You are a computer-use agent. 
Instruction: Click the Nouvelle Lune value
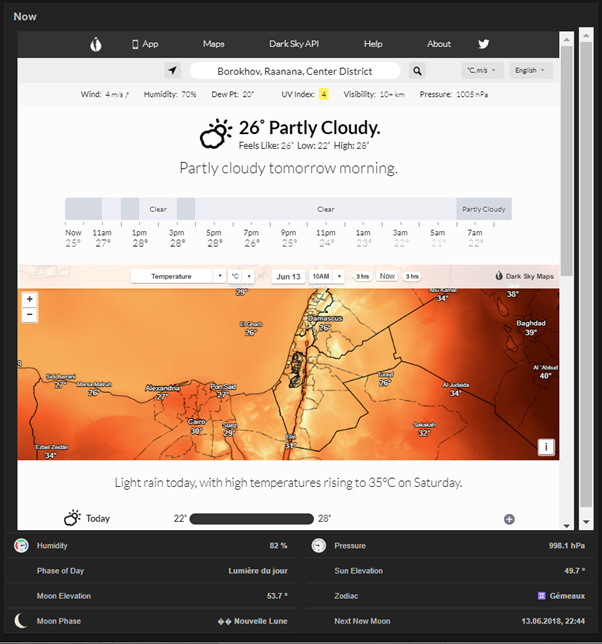coord(252,621)
